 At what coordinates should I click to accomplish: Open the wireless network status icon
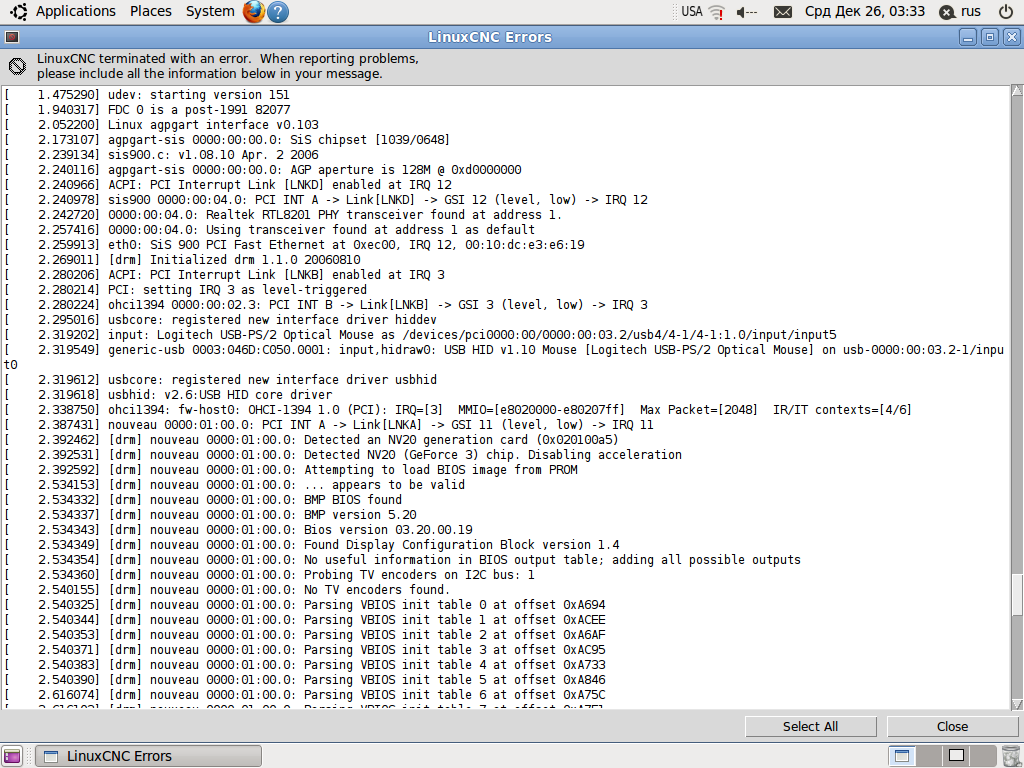point(716,12)
